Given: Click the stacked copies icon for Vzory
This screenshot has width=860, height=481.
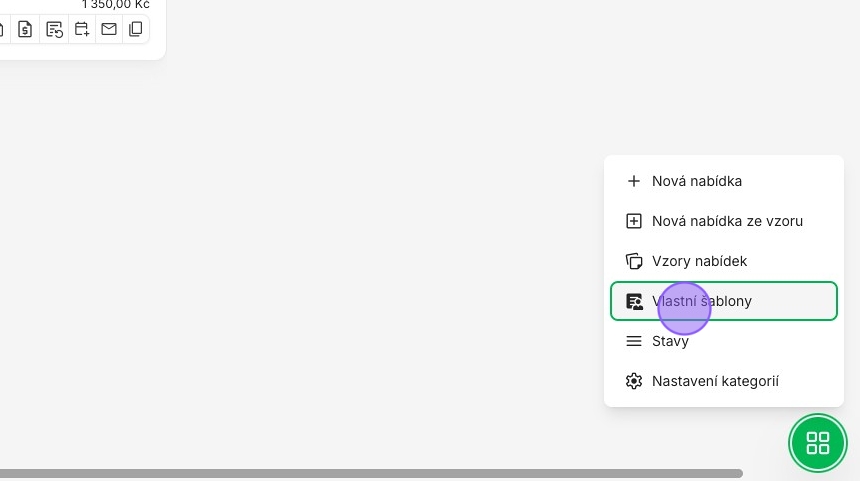Looking at the screenshot, I should pyautogui.click(x=633, y=261).
